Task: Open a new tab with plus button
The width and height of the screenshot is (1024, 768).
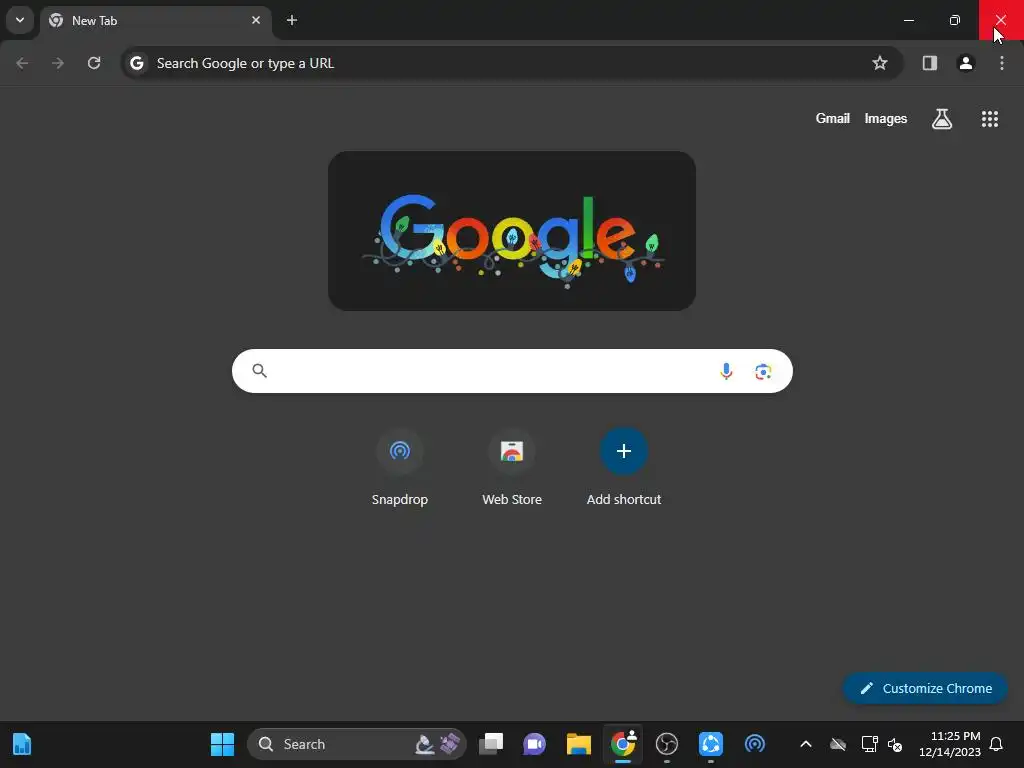Action: click(292, 20)
